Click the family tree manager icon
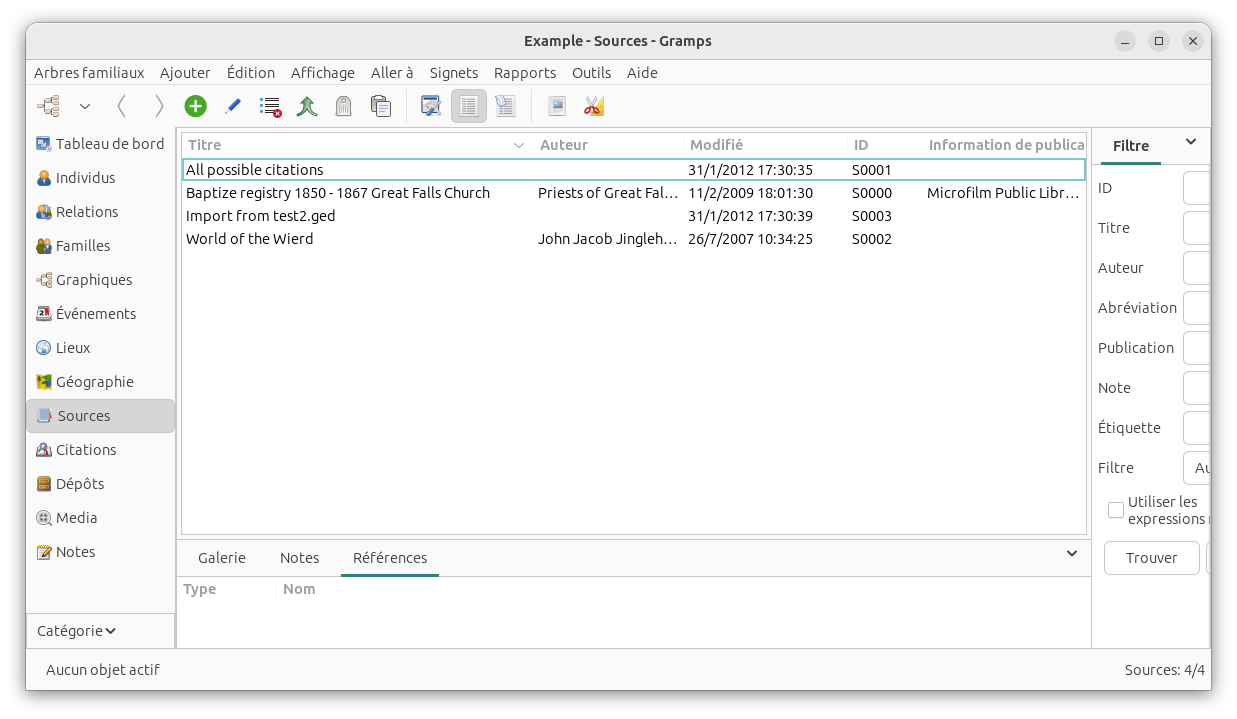1237x719 pixels. click(x=48, y=106)
